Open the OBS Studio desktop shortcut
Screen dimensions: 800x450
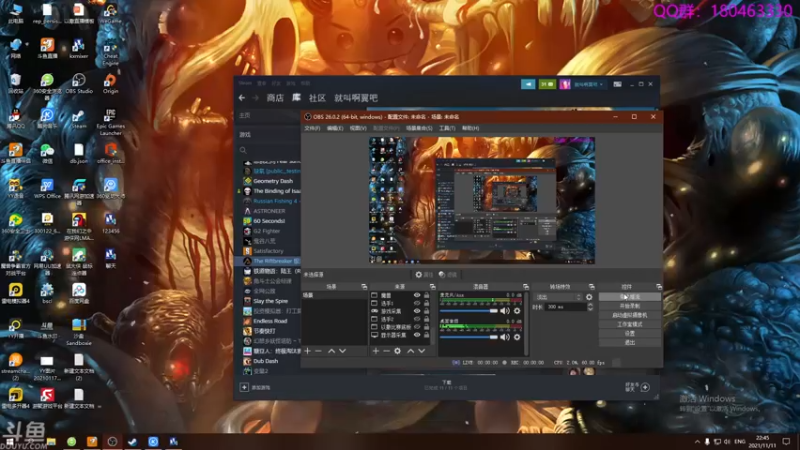(79, 84)
